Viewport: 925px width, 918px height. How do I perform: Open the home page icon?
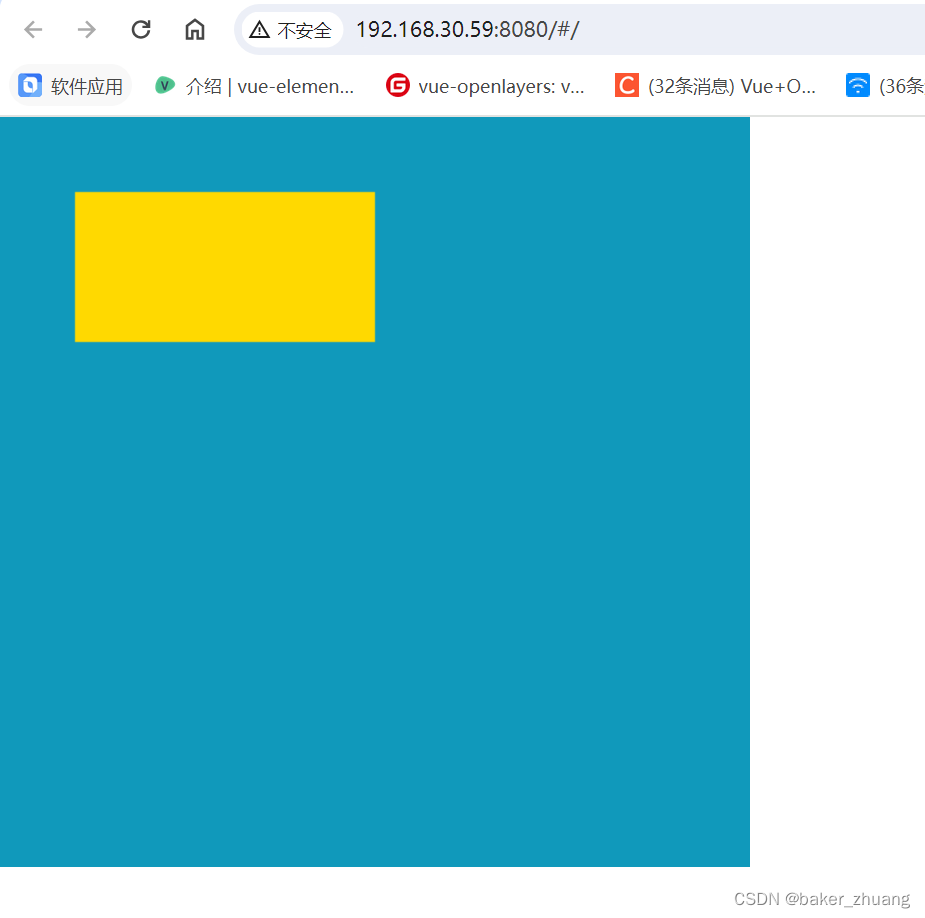[x=195, y=29]
